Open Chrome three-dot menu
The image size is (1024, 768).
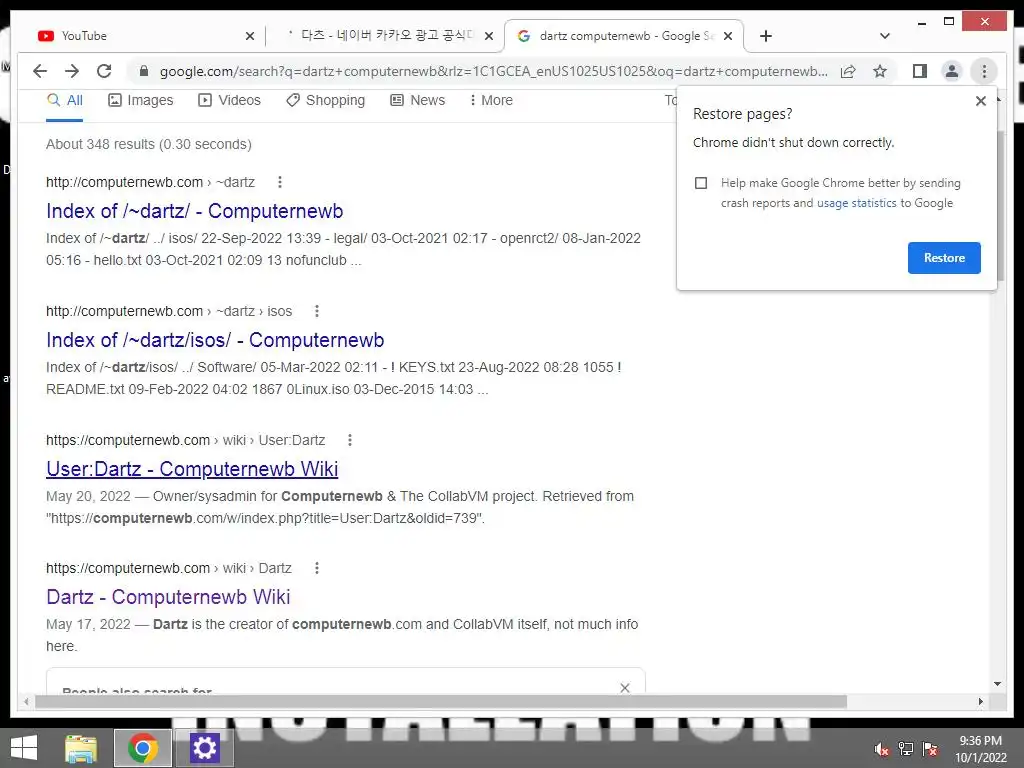[x=984, y=71]
